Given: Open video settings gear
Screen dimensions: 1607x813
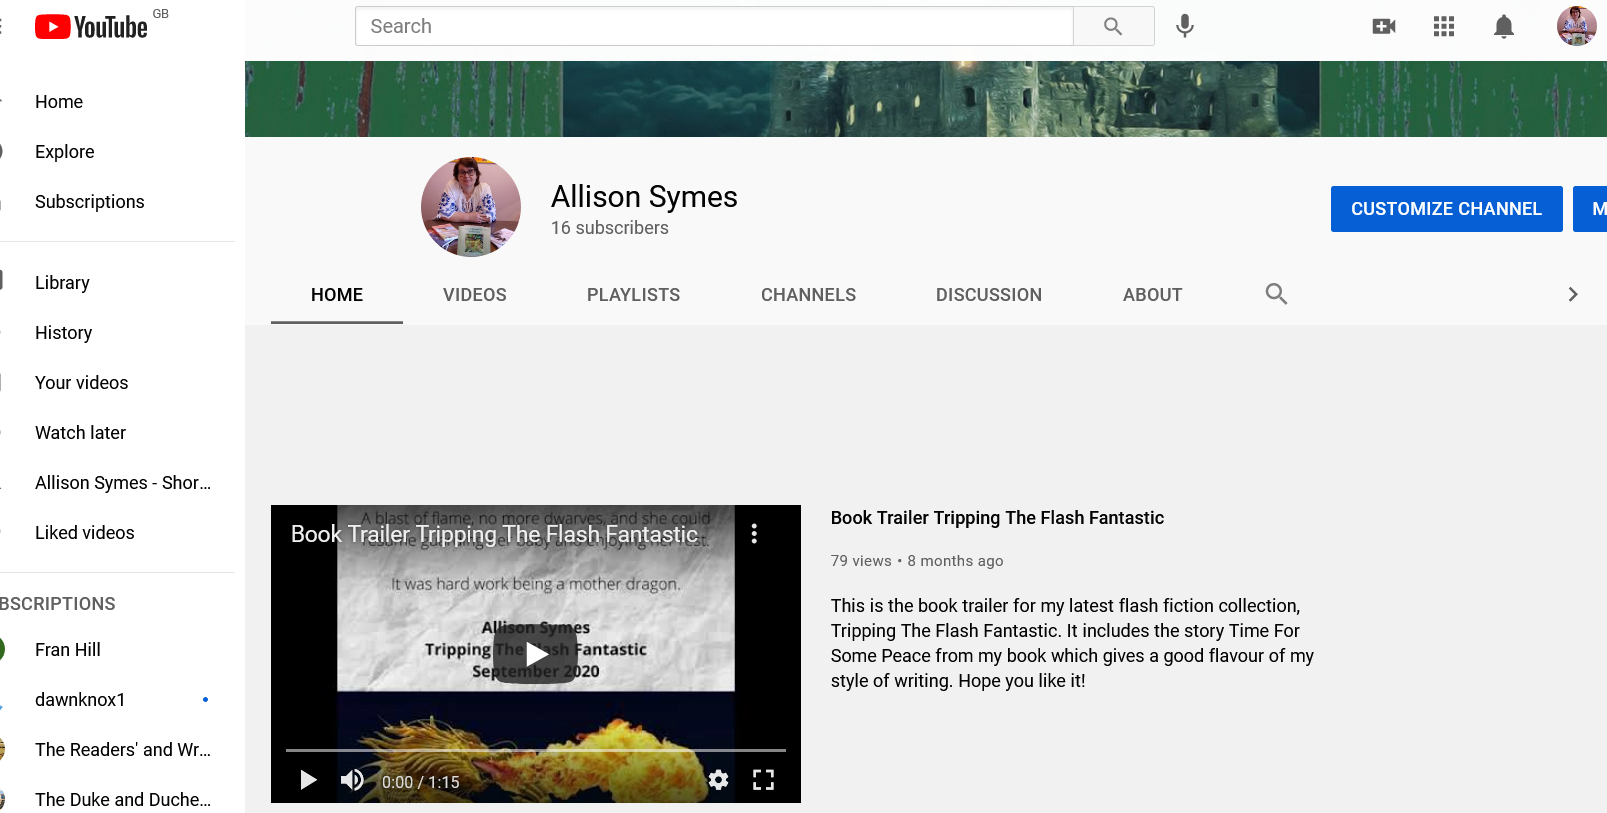Looking at the screenshot, I should [718, 780].
